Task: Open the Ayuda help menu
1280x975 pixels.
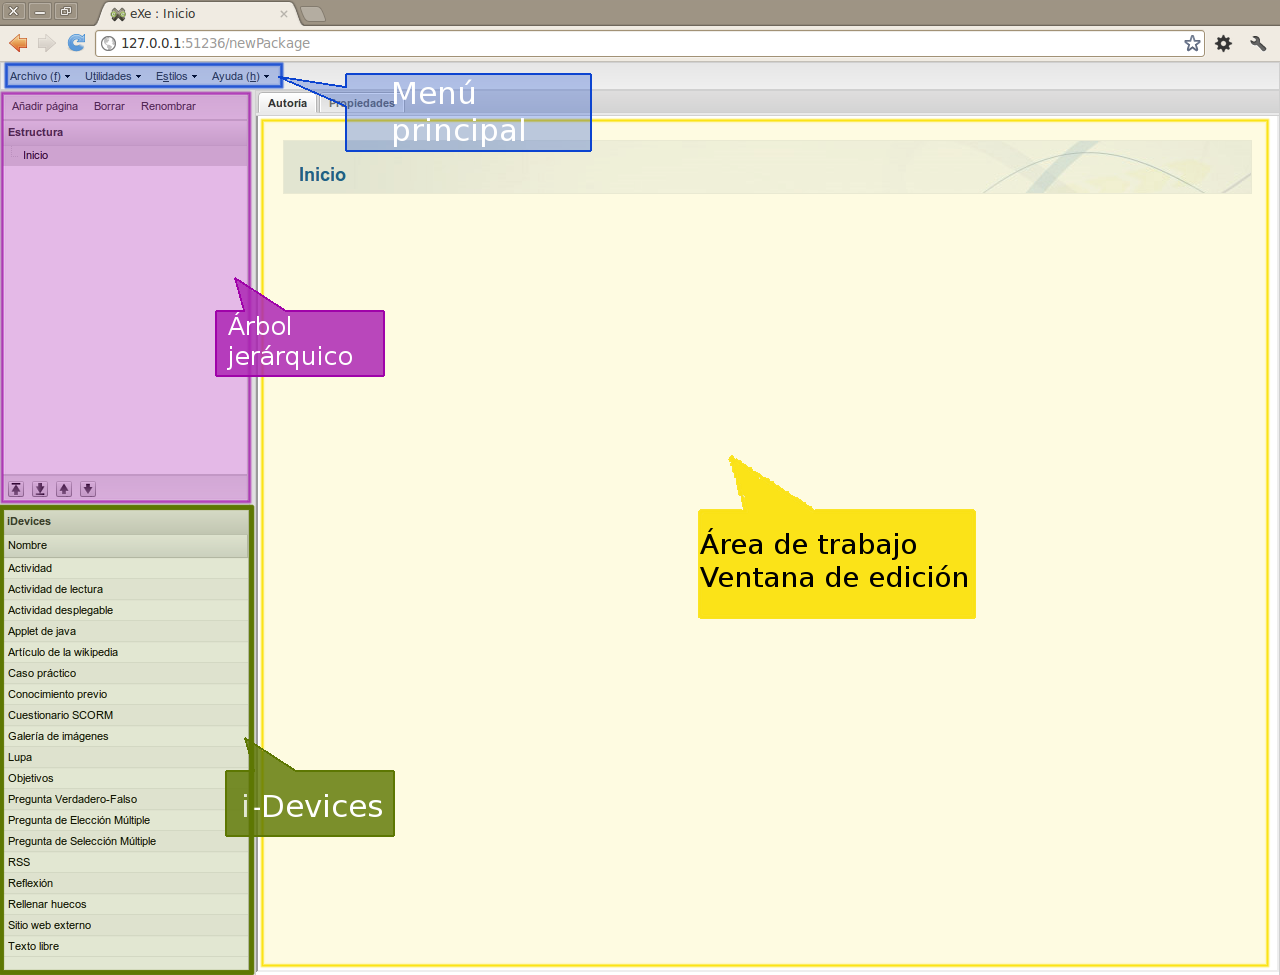Action: pos(240,76)
